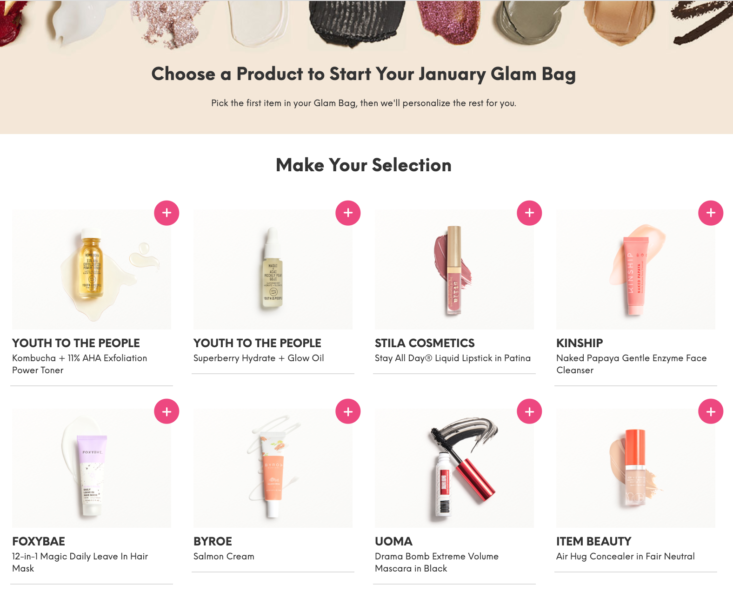
Task: Open Stila lipstick product photo
Action: 454,269
